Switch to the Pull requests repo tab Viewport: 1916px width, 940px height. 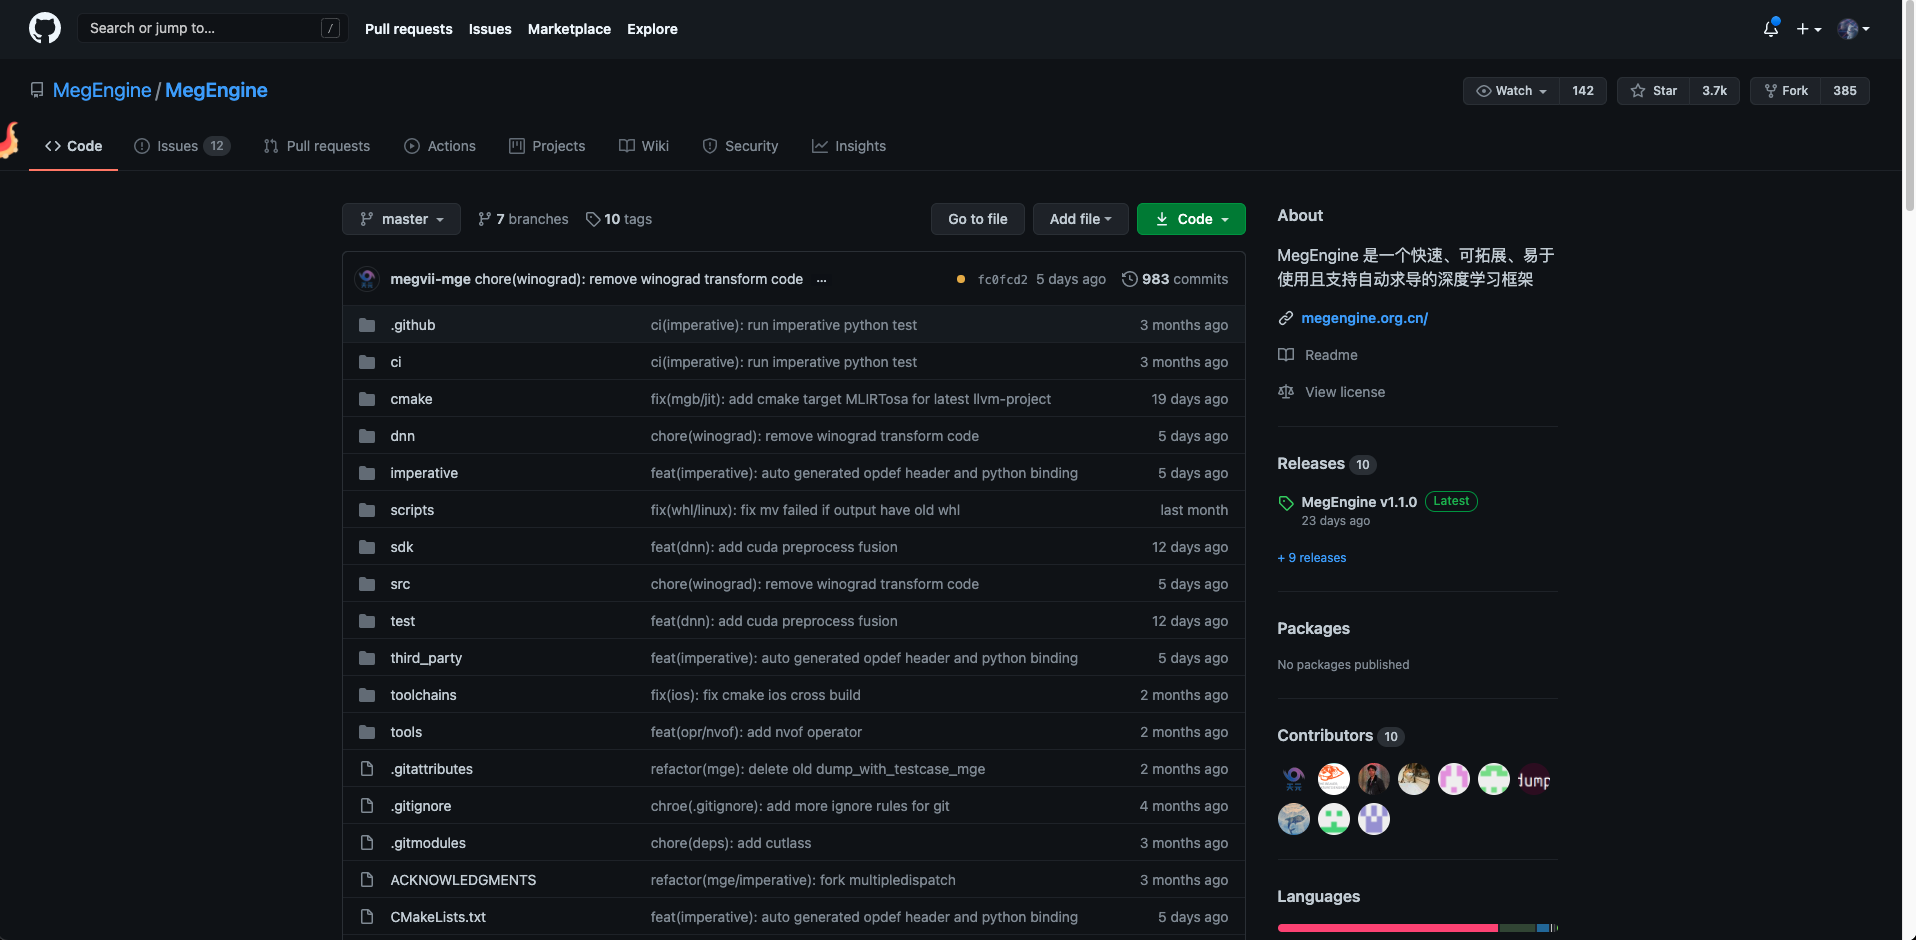[316, 146]
